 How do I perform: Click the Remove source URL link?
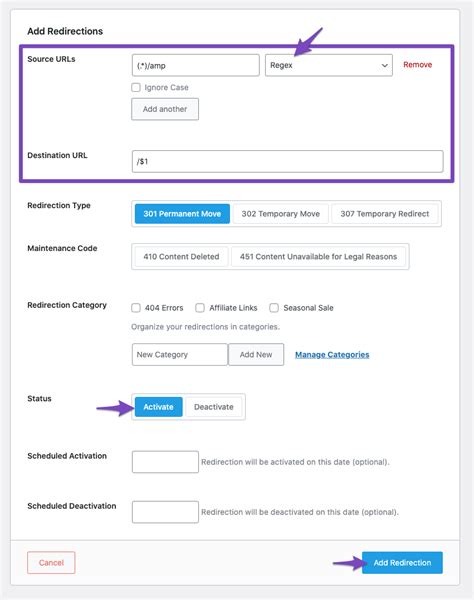[417, 65]
